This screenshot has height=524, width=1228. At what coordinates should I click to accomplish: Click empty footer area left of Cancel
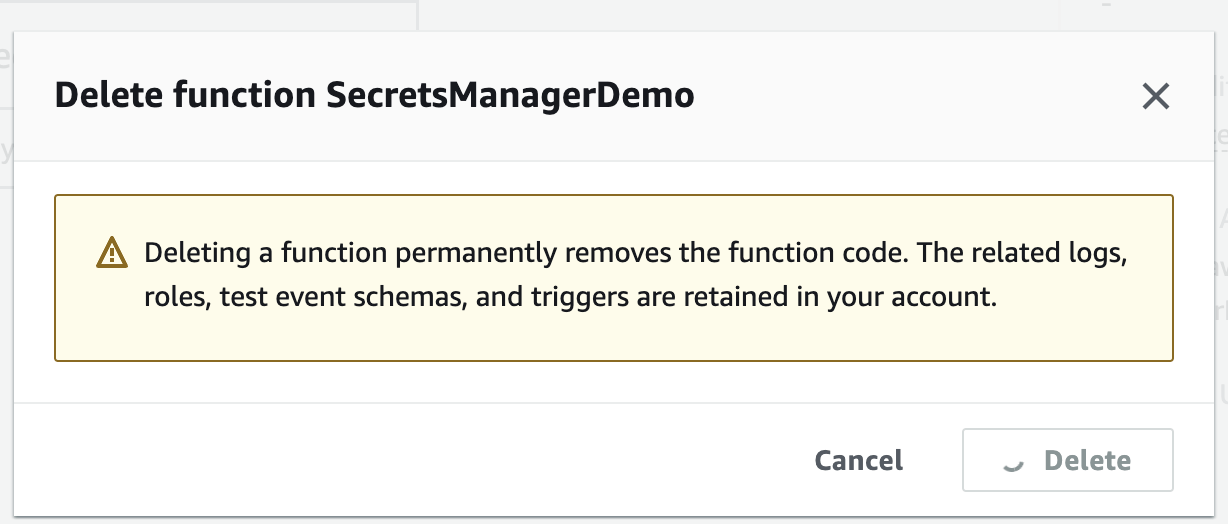point(400,461)
